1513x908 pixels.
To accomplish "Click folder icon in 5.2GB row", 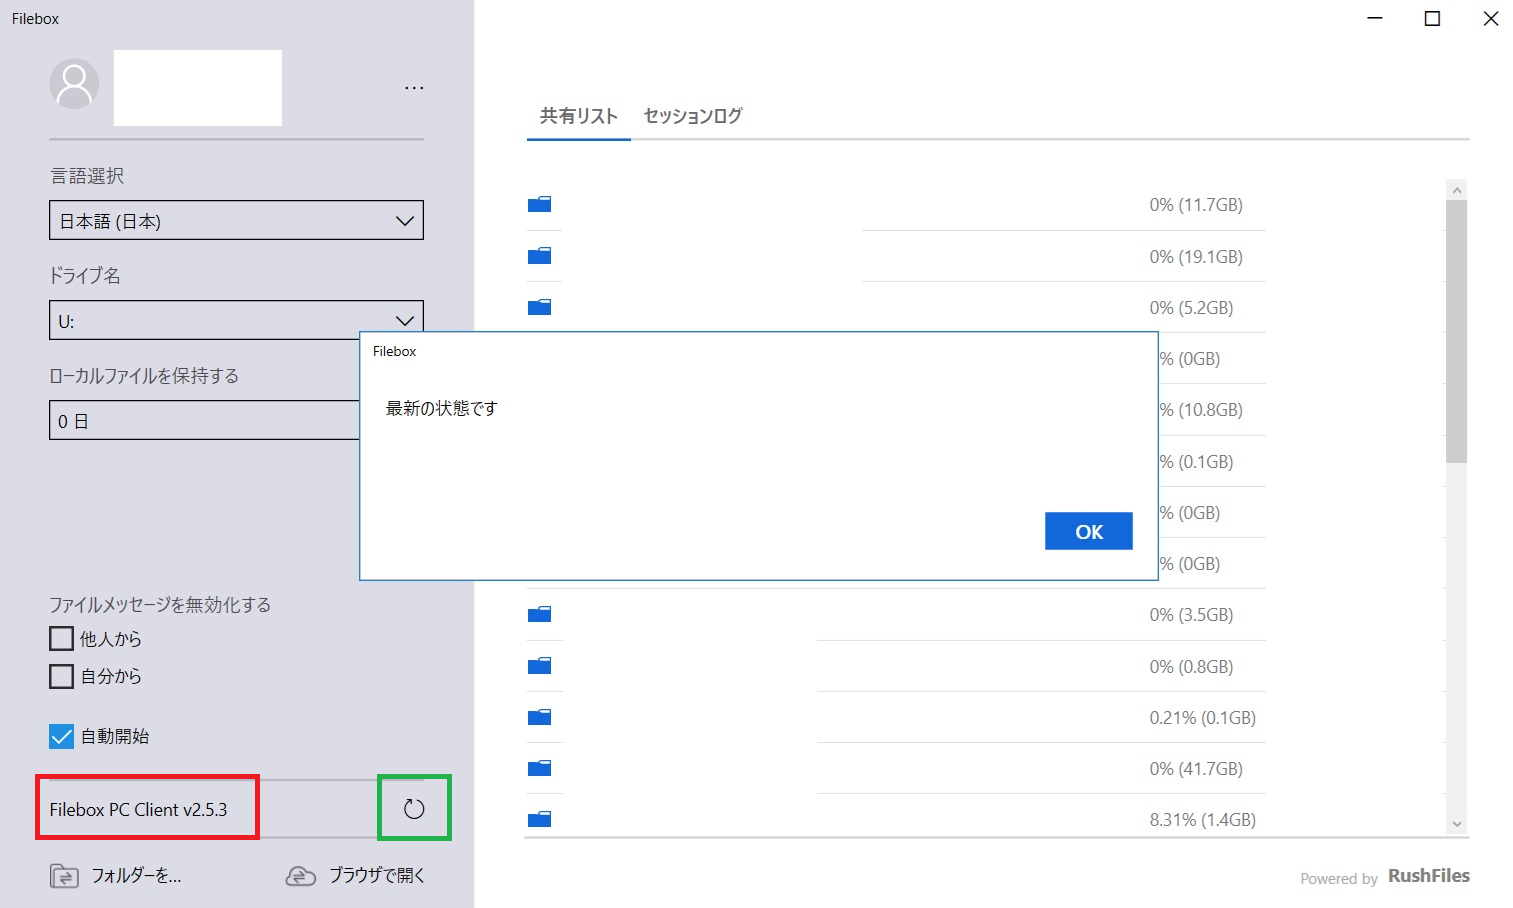I will (x=540, y=306).
